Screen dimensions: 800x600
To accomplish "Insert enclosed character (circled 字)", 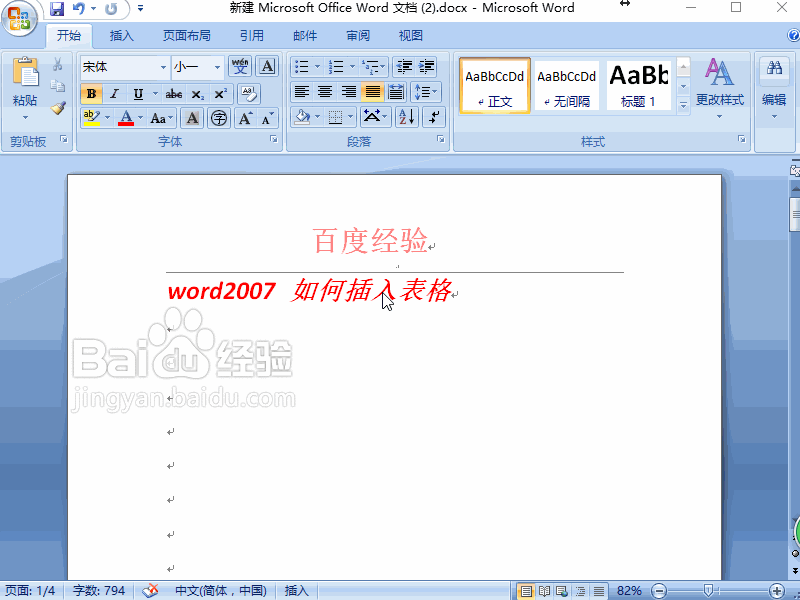I will pos(219,118).
